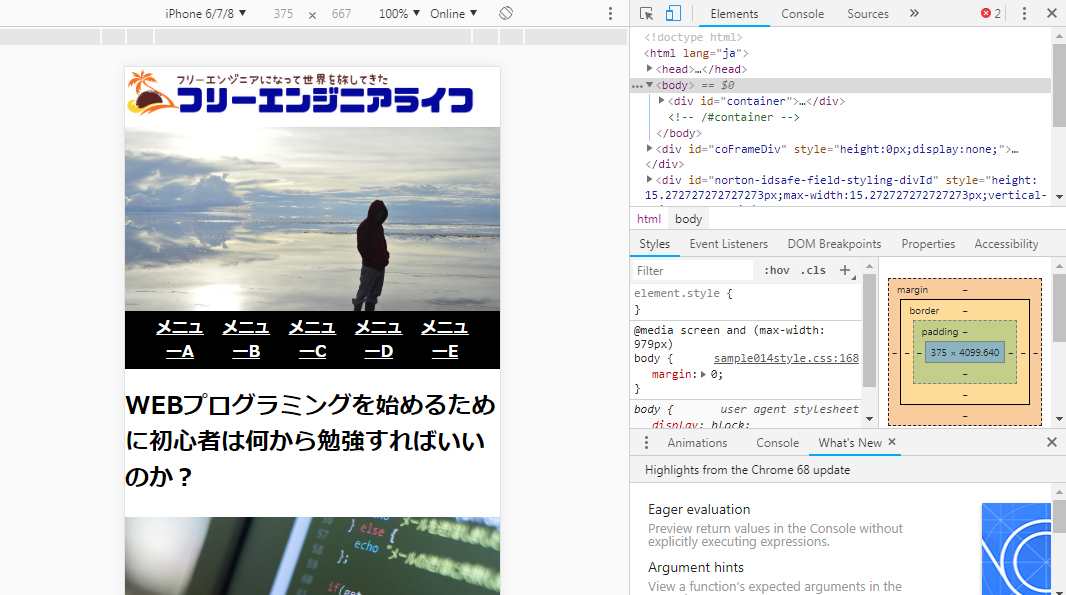Viewport: 1066px width, 595px height.
Task: Toggle the .cls element classes panel
Action: pyautogui.click(x=813, y=270)
